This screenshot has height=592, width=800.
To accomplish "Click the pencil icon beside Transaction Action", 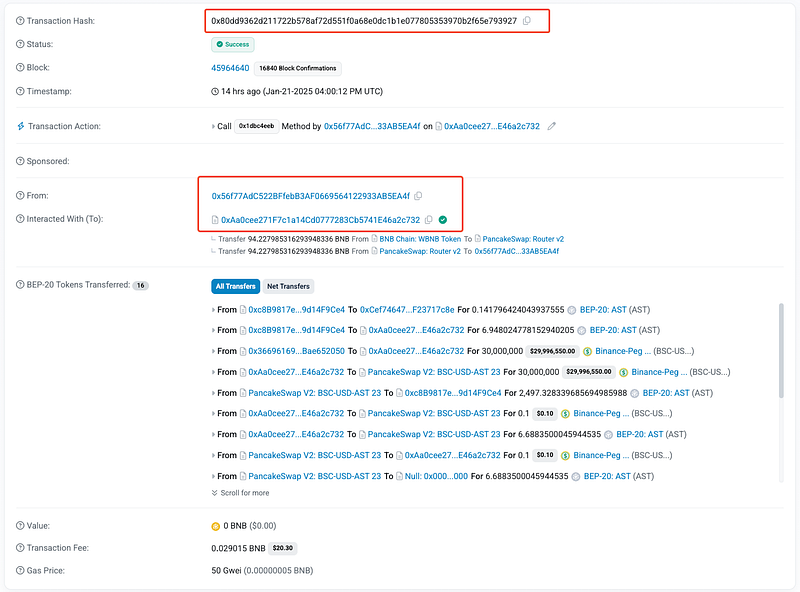I will point(551,126).
